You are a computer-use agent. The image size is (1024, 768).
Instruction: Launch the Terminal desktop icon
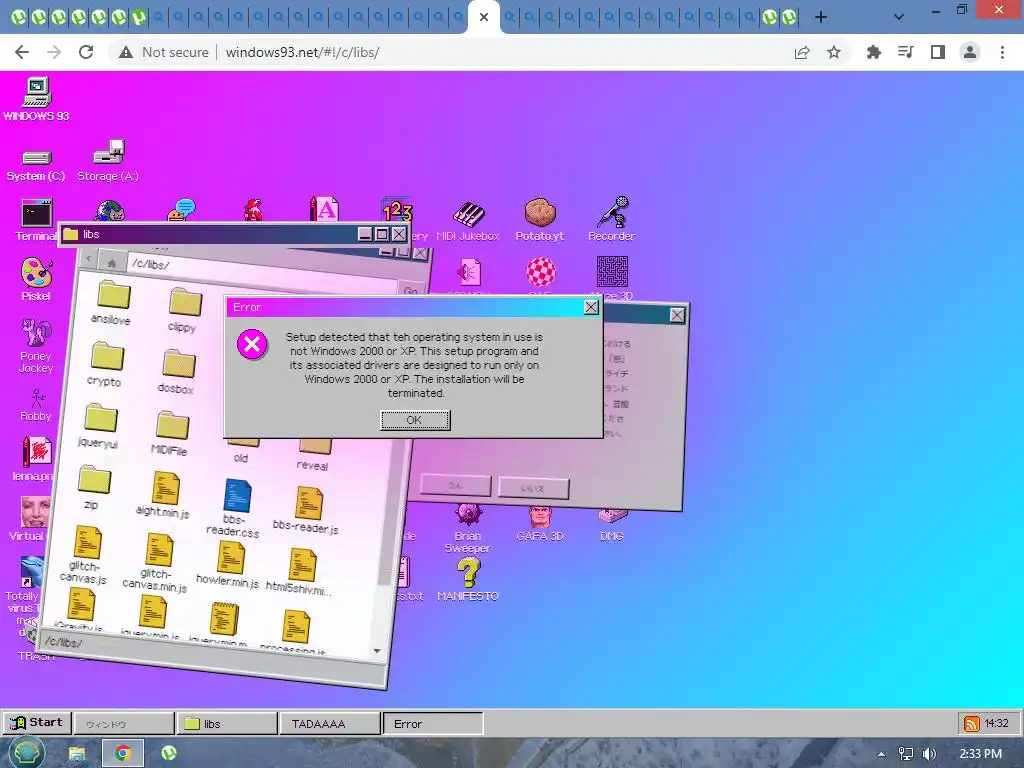(37, 220)
